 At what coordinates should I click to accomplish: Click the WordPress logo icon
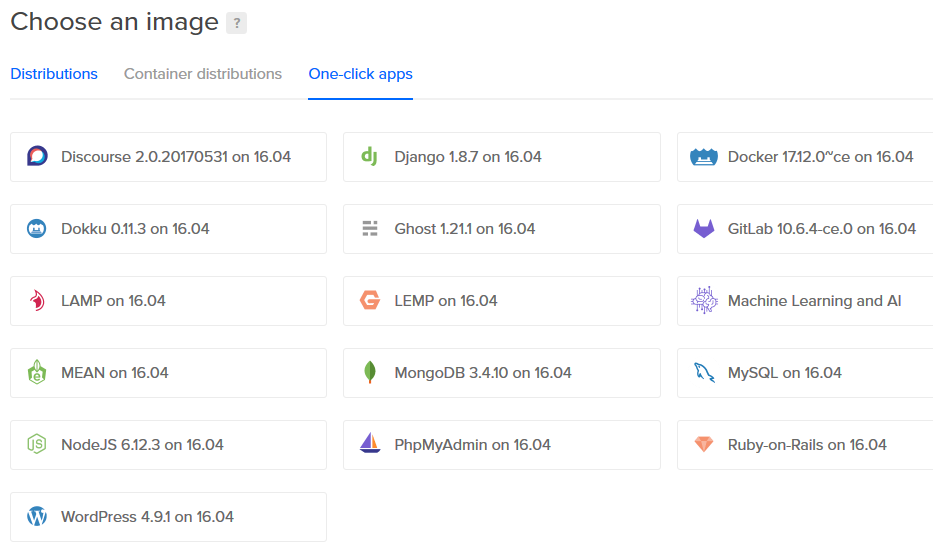37,517
